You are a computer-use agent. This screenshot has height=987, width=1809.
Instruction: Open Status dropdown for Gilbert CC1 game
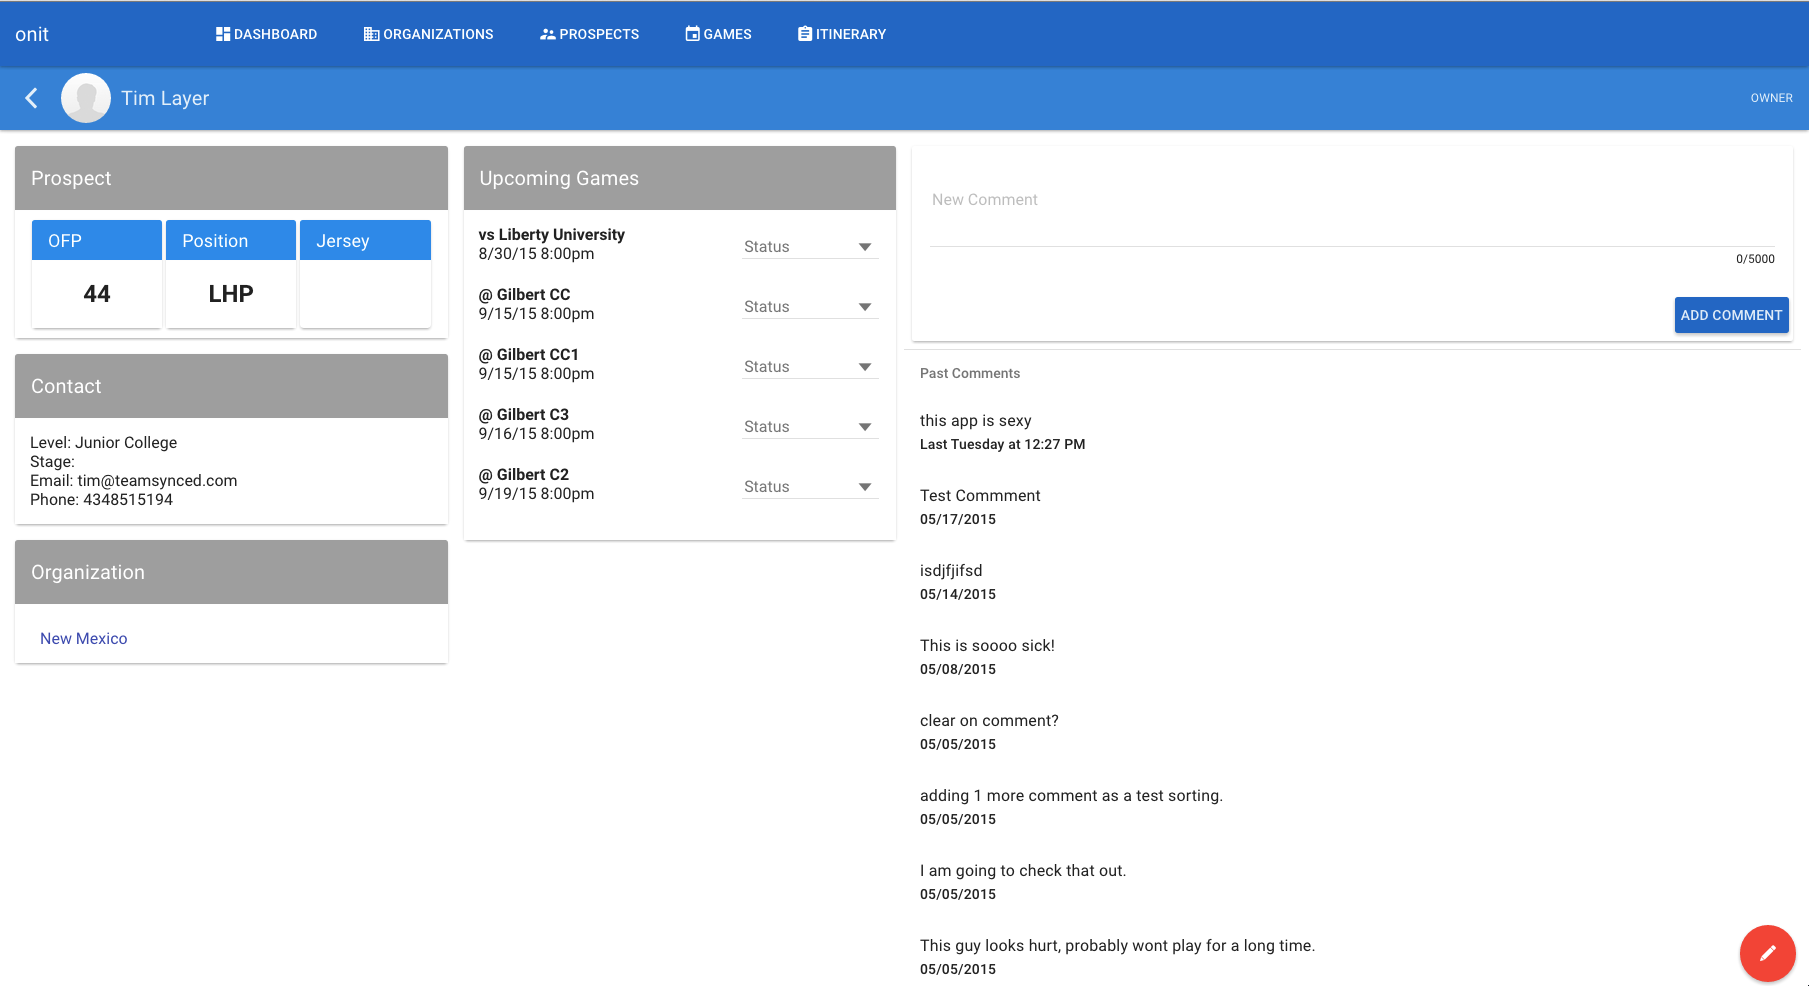click(809, 367)
